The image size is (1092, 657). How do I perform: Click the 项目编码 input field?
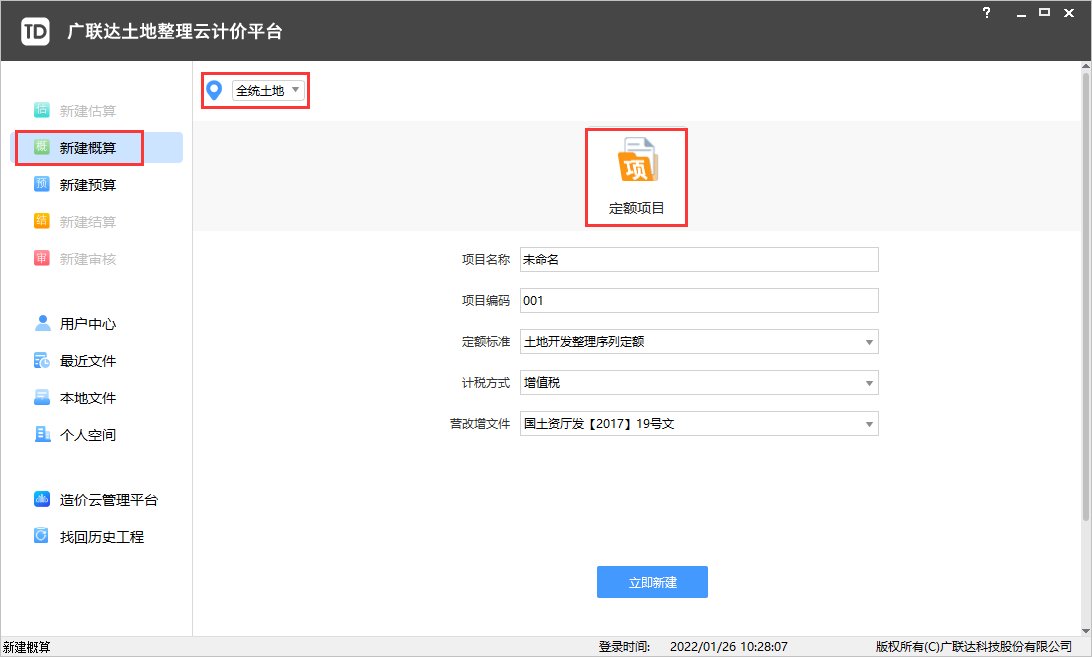coord(698,301)
